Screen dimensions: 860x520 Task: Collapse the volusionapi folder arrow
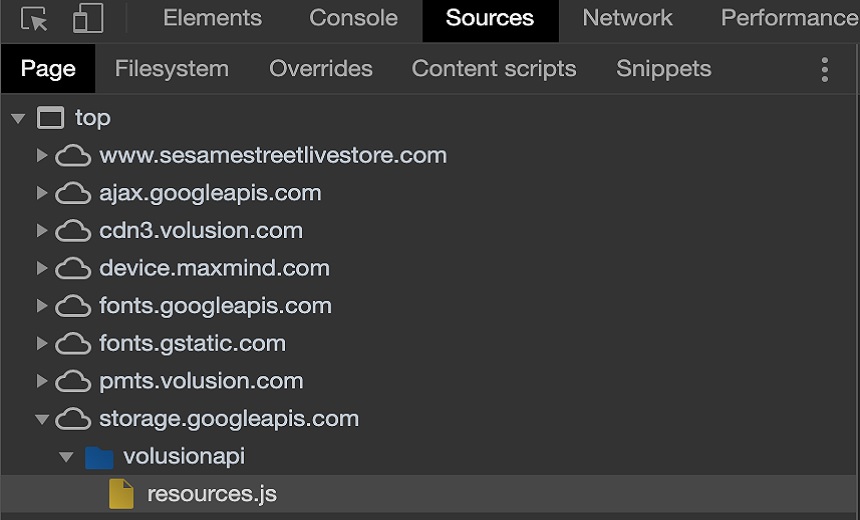pyautogui.click(x=66, y=457)
